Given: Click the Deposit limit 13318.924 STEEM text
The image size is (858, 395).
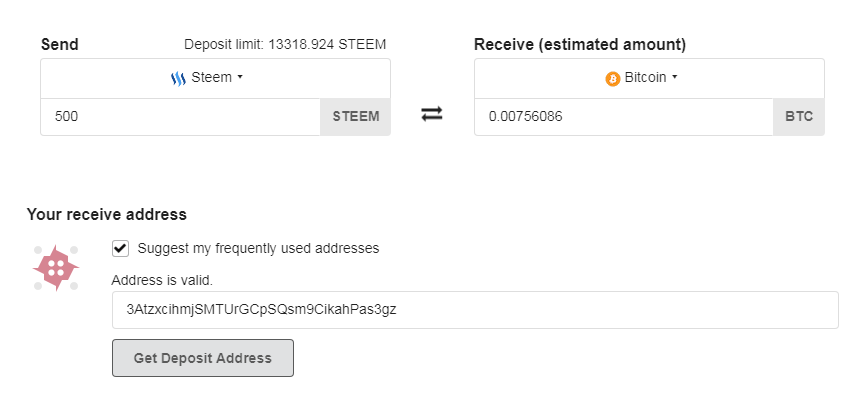Looking at the screenshot, I should (x=285, y=44).
